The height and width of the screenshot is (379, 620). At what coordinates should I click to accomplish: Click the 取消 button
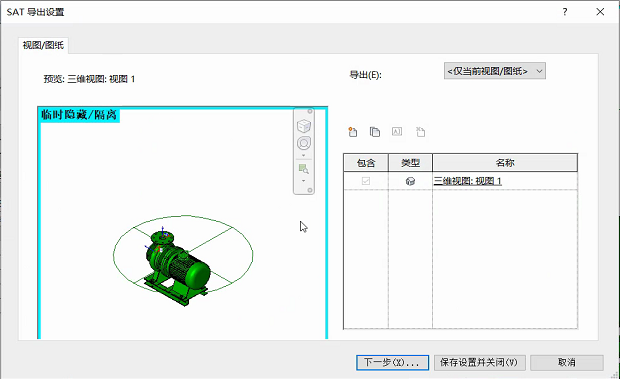pyautogui.click(x=567, y=362)
